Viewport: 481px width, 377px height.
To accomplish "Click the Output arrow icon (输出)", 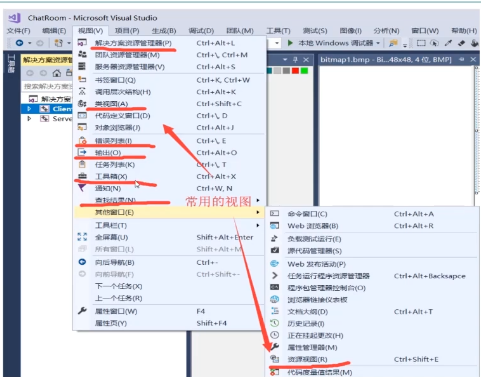I will point(82,152).
